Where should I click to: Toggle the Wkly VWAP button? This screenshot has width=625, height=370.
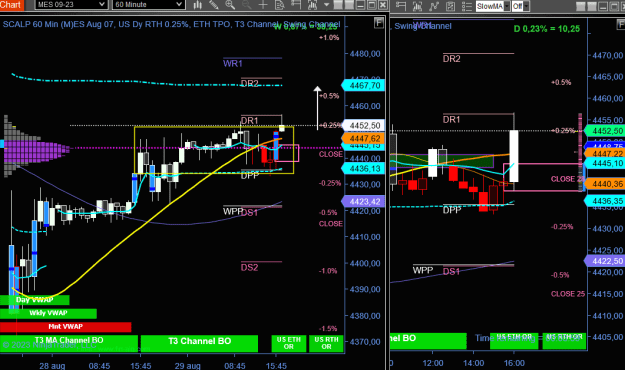tap(48, 313)
